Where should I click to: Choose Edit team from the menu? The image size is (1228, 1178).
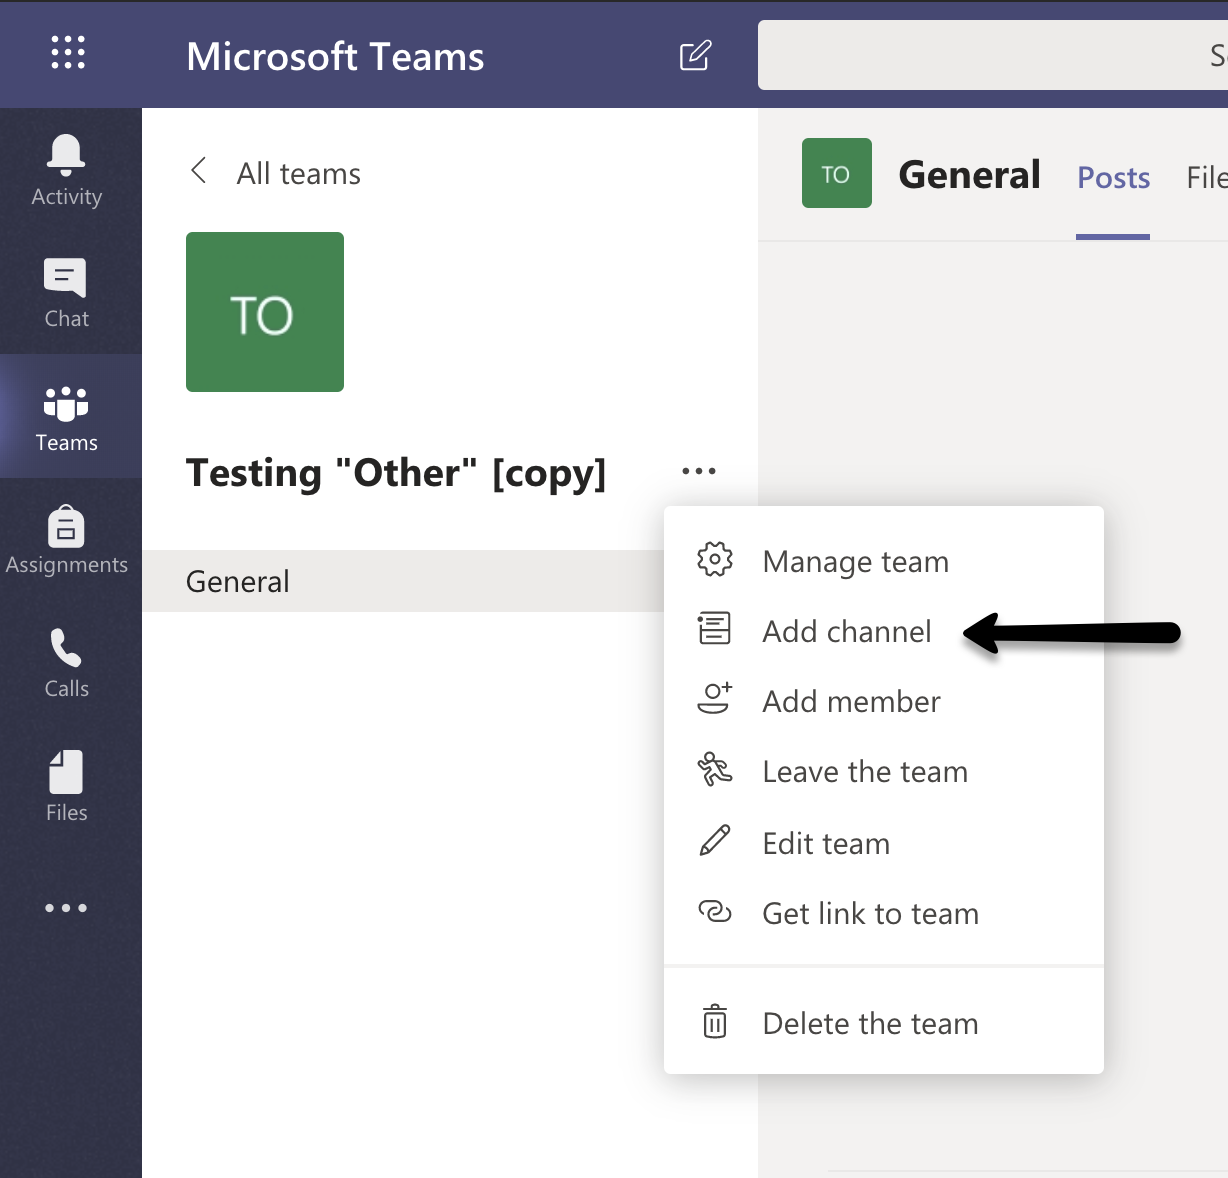coord(884,843)
